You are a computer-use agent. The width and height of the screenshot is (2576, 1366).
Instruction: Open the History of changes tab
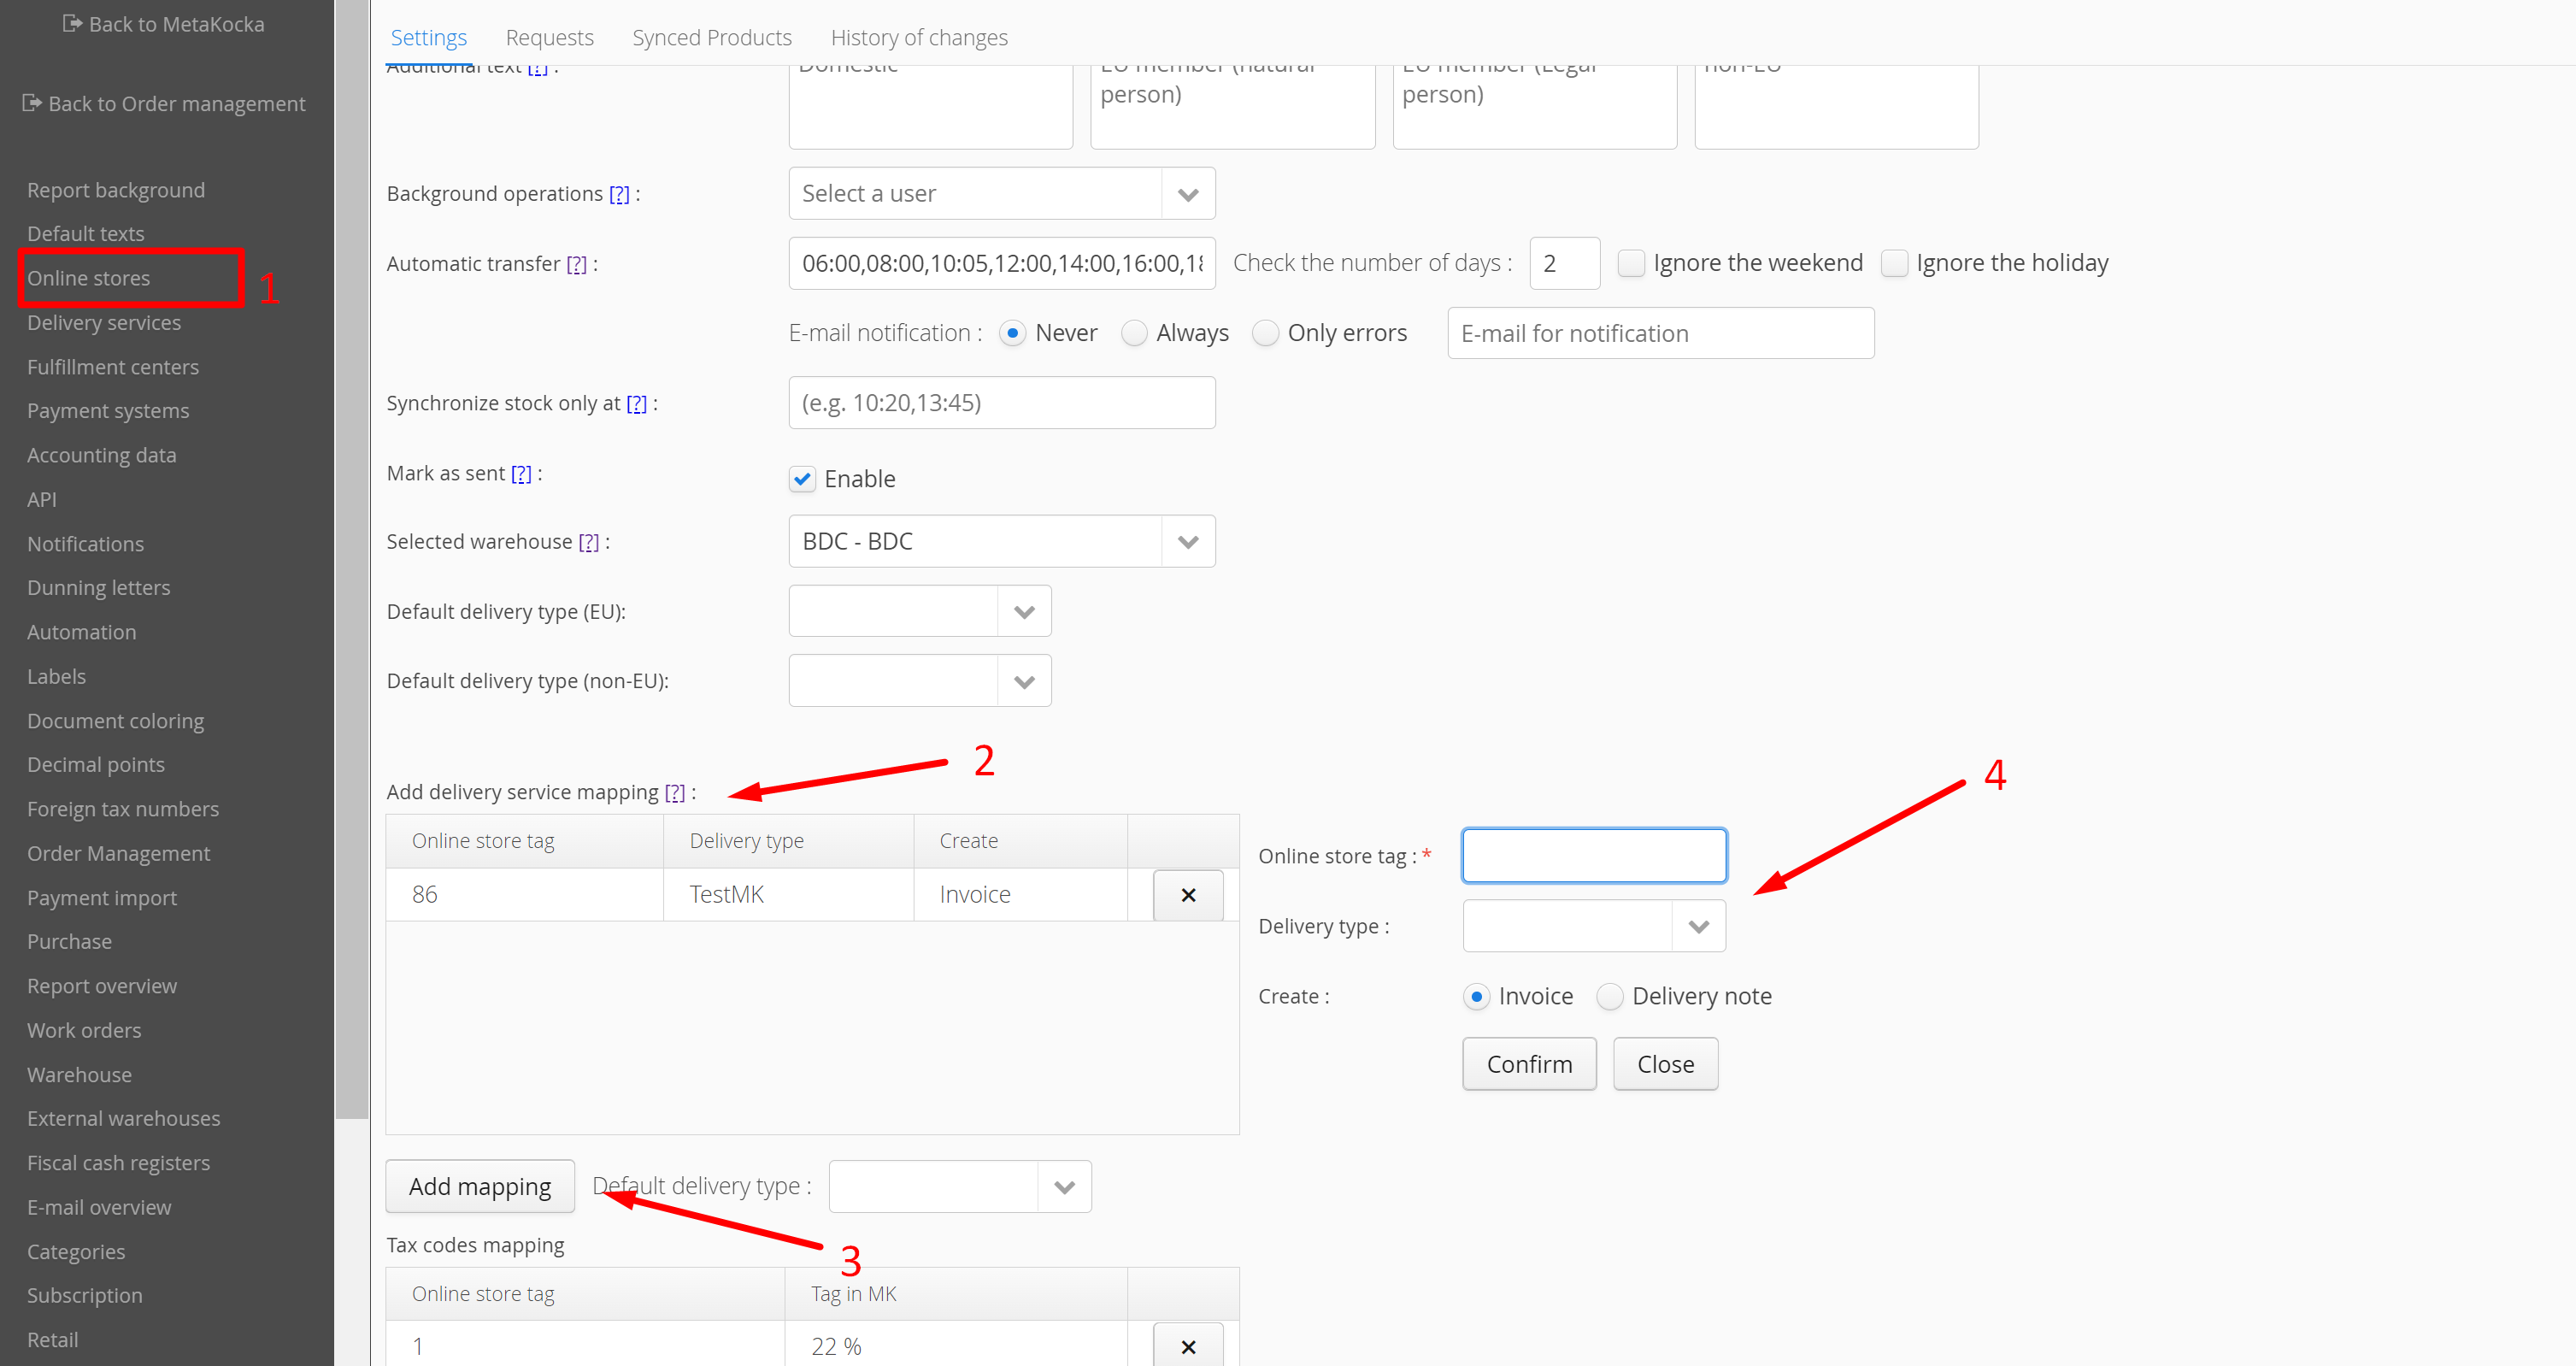coord(918,38)
